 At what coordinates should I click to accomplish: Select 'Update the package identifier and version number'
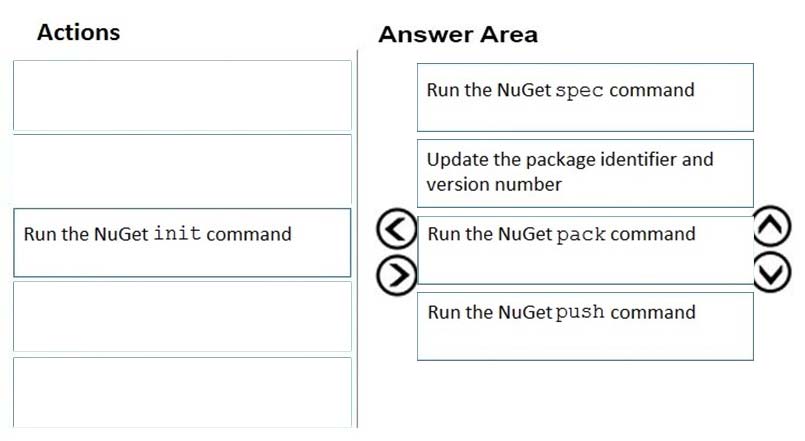585,173
